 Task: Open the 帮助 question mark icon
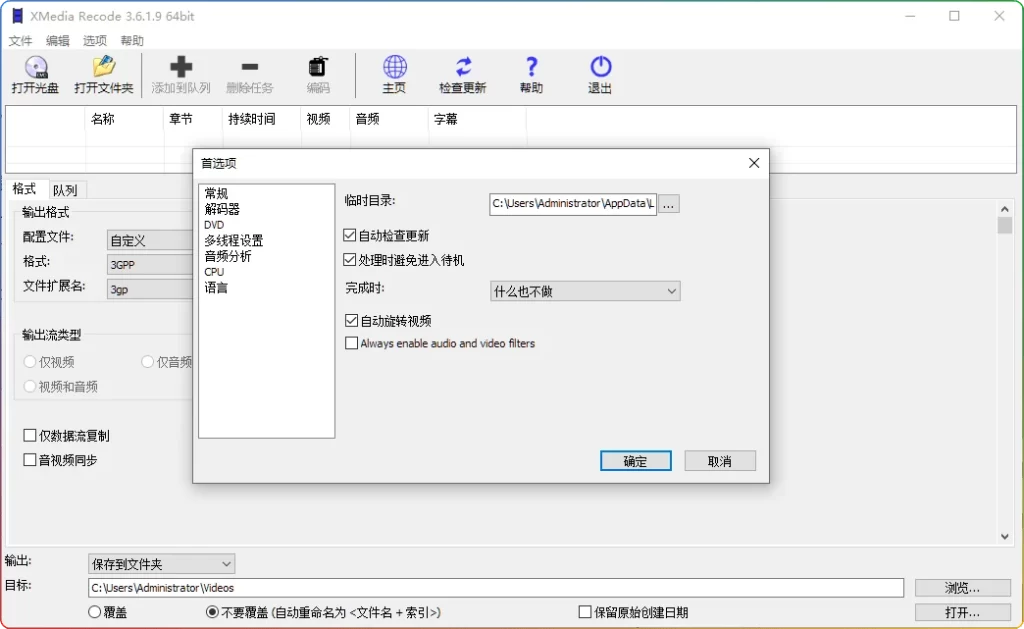click(x=531, y=68)
